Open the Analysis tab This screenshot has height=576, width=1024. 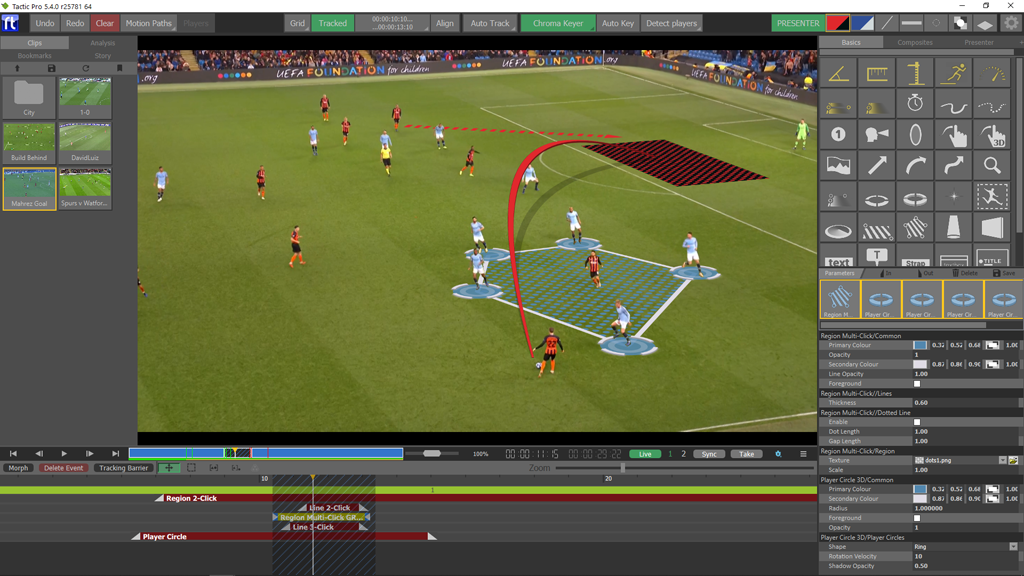102,43
